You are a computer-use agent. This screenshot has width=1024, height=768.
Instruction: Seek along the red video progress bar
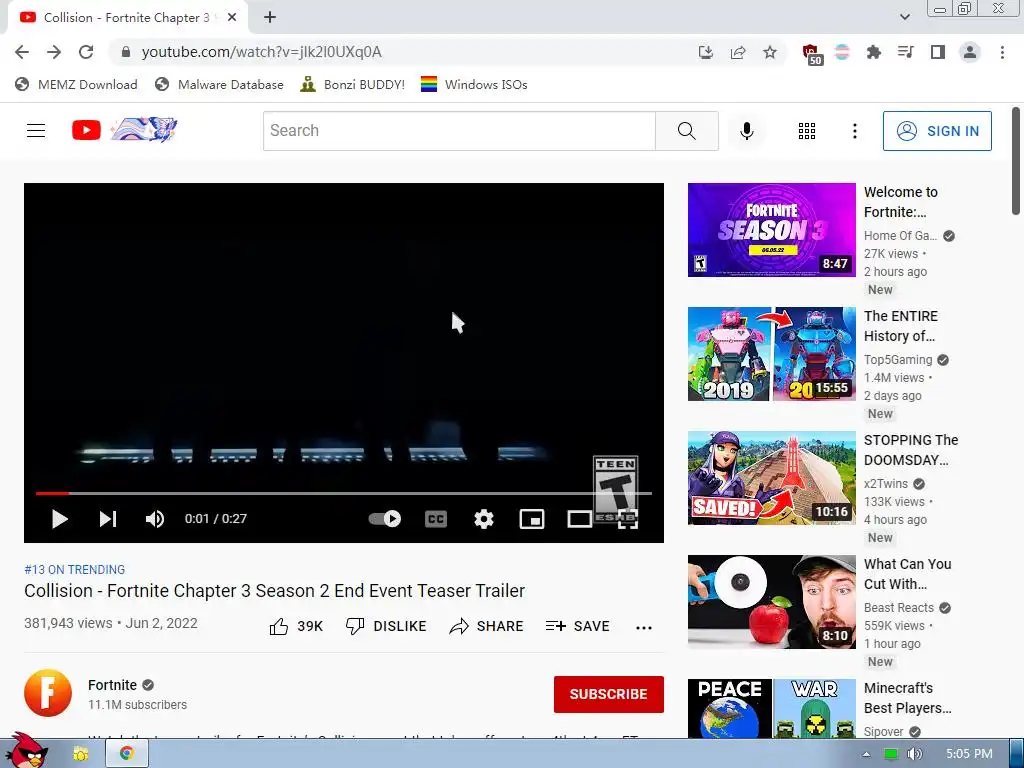[x=344, y=493]
